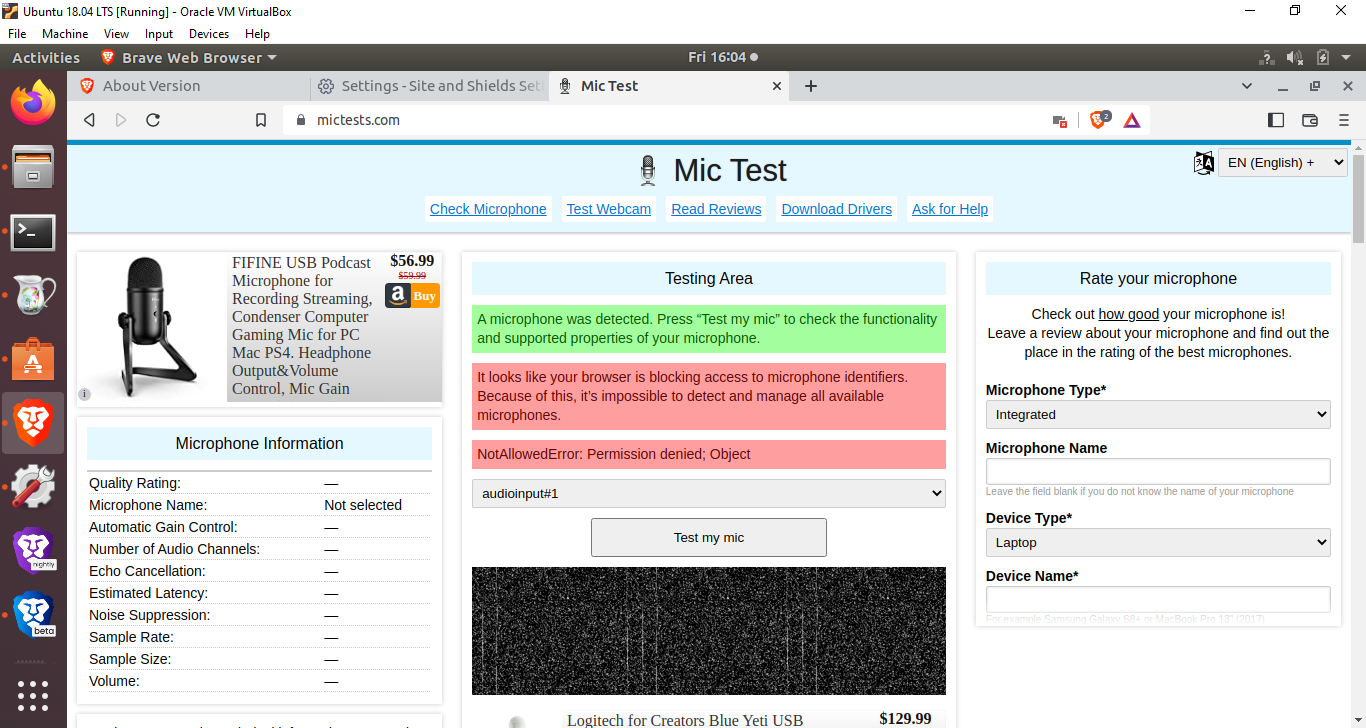This screenshot has width=1366, height=728.
Task: Open the system tools wrench dock icon
Action: point(33,486)
